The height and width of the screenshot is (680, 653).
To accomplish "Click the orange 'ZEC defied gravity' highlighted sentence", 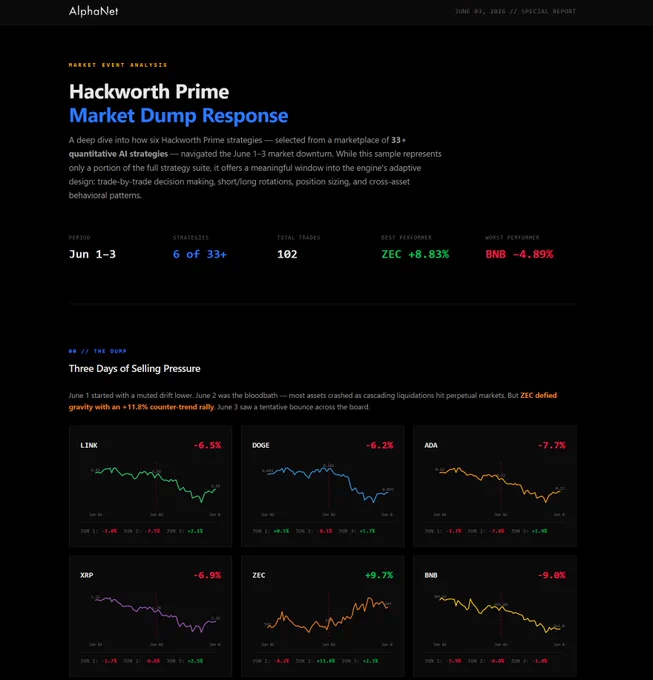I will pos(313,401).
